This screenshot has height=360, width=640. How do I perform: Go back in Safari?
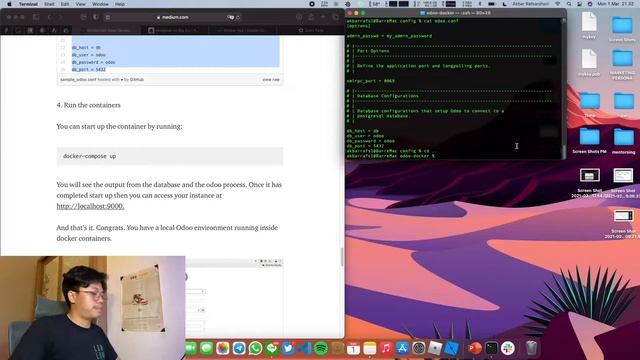49,17
